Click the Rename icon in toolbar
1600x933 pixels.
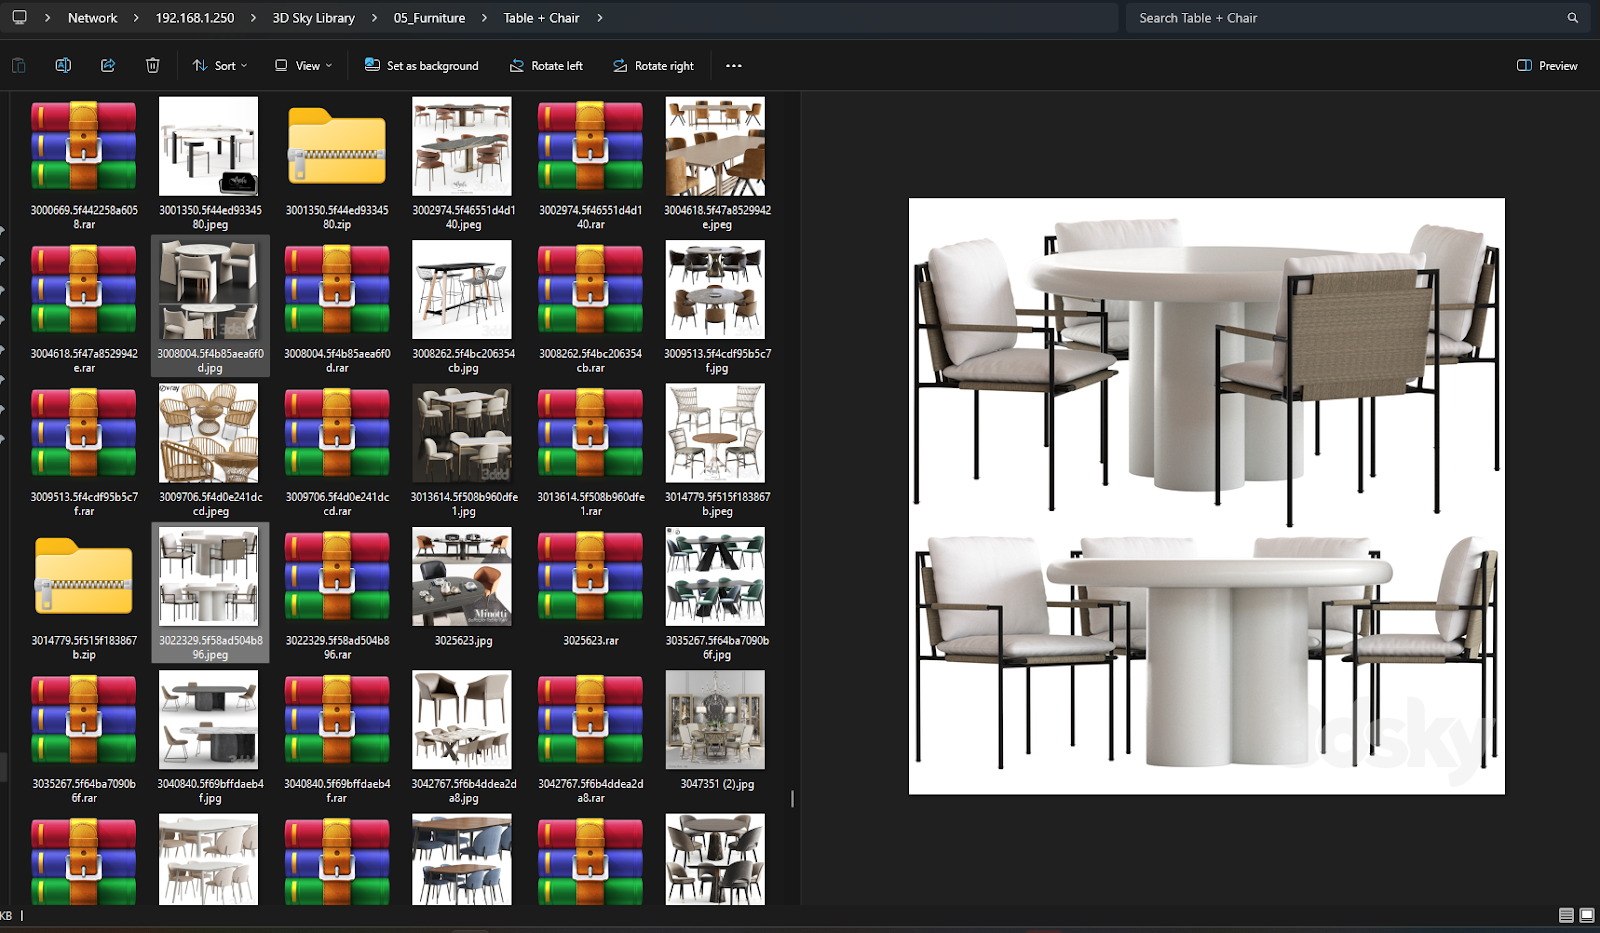click(x=63, y=66)
